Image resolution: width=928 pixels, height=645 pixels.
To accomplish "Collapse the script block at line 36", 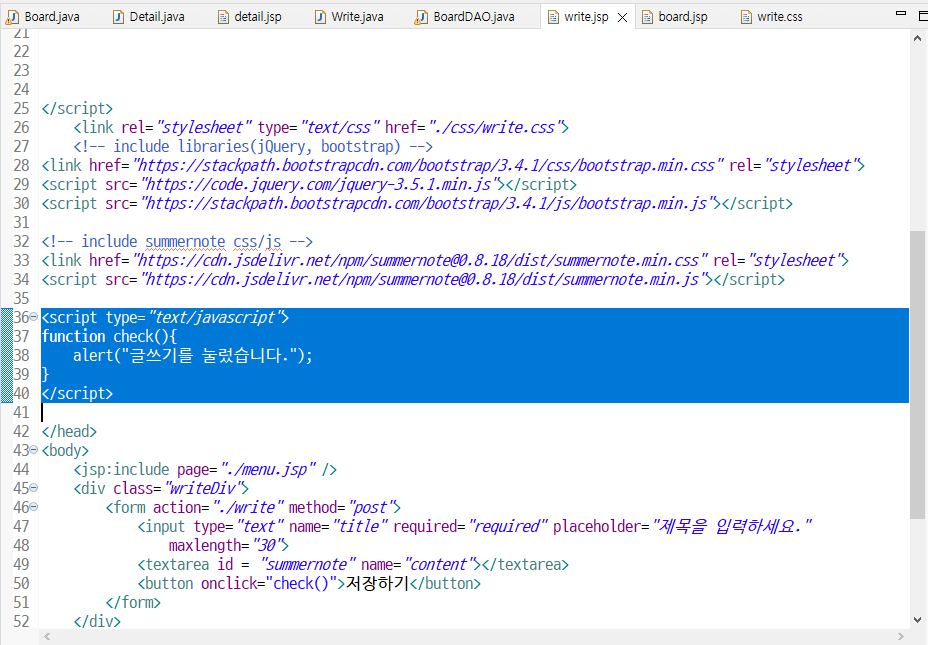I will pyautogui.click(x=34, y=317).
